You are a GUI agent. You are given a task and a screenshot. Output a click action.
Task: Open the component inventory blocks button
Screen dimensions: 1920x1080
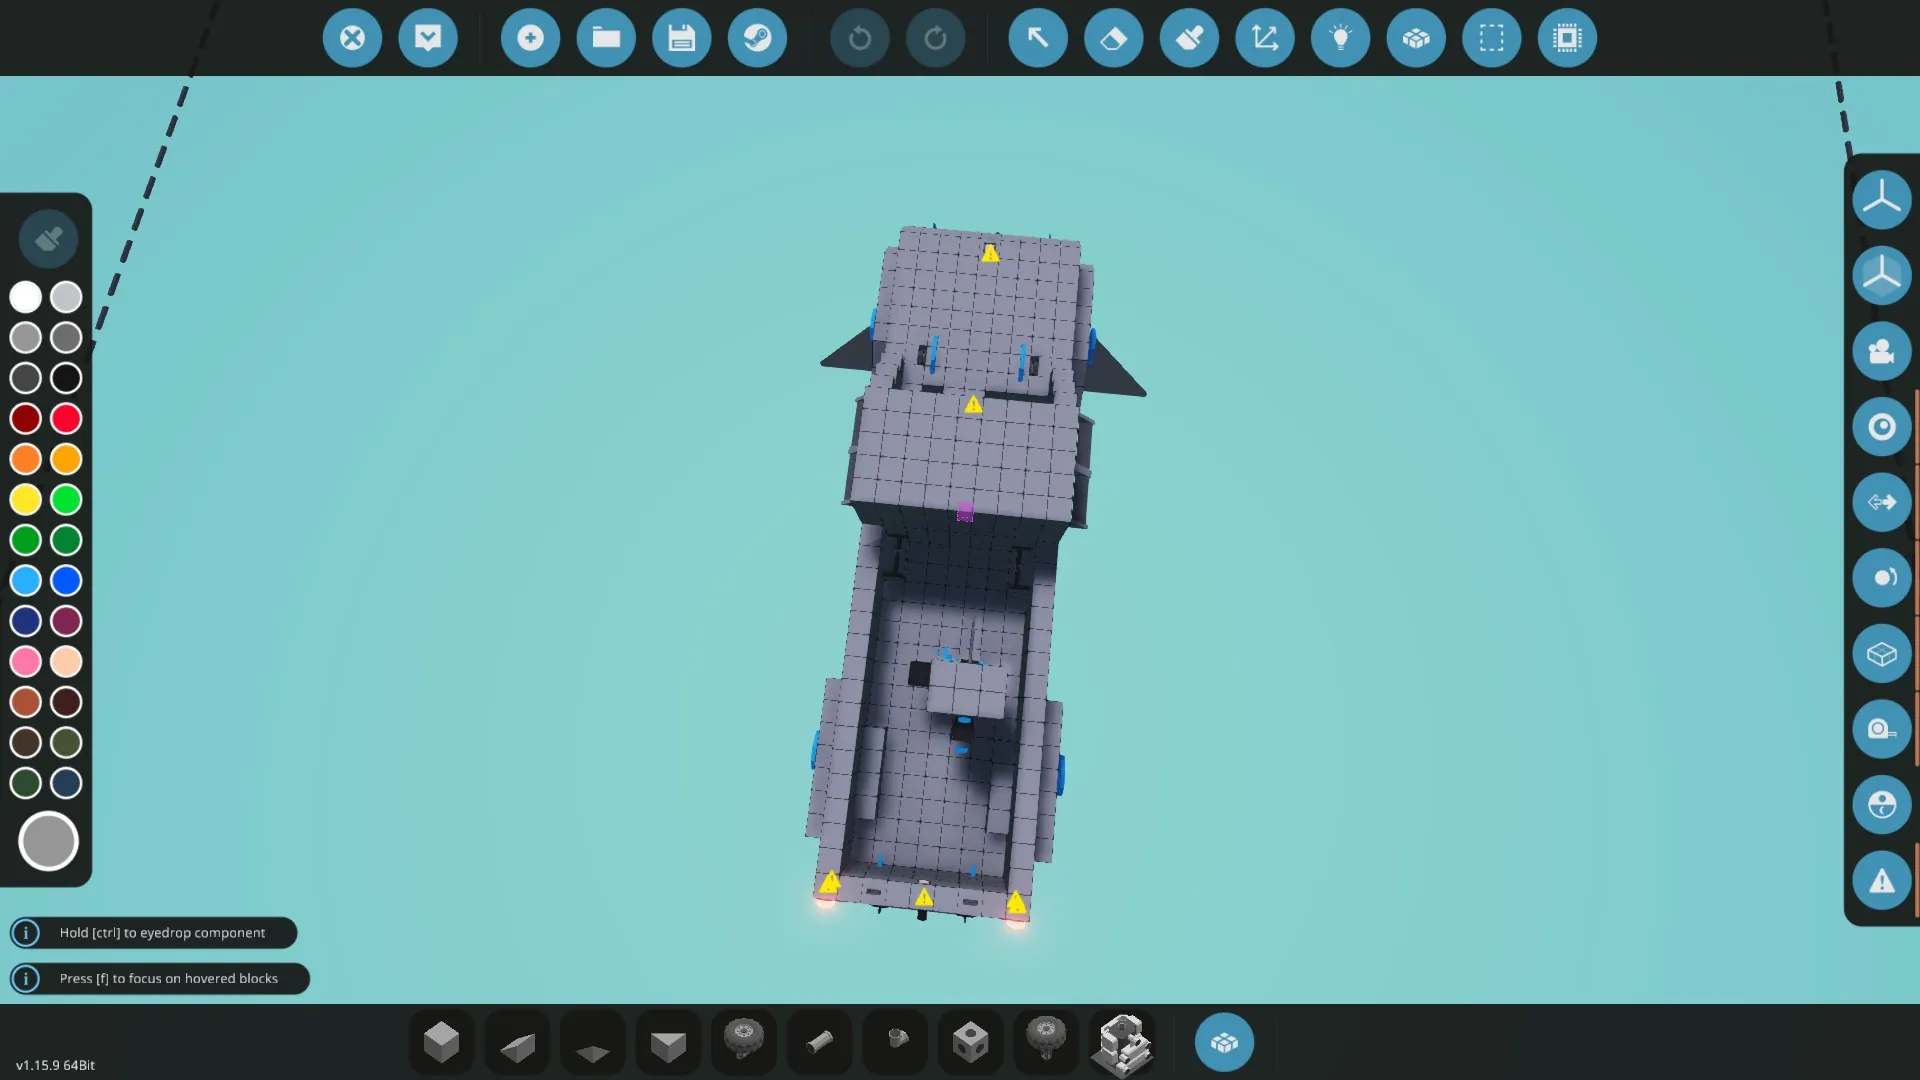point(1224,1043)
